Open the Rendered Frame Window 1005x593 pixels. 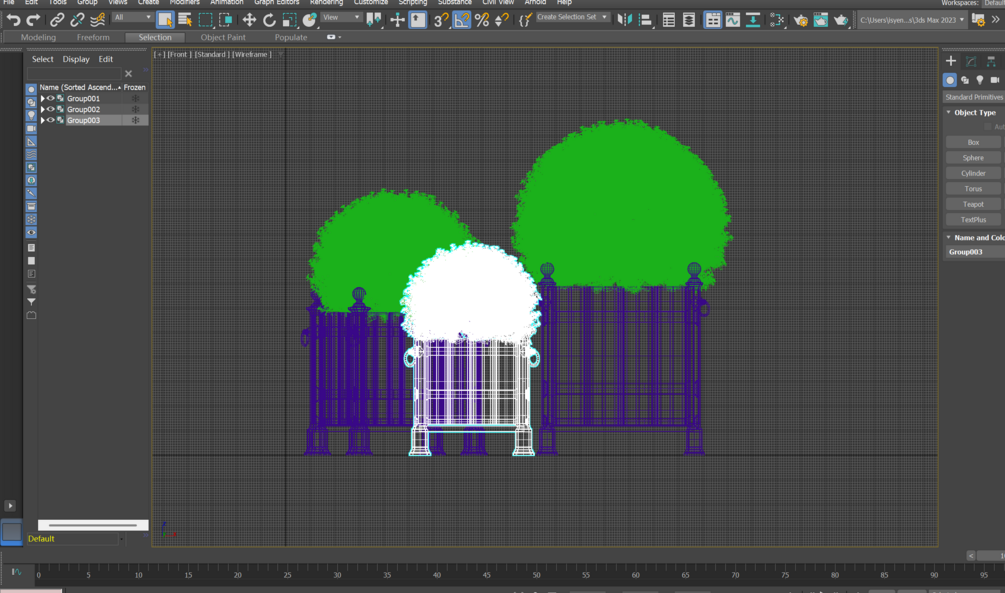tap(820, 20)
